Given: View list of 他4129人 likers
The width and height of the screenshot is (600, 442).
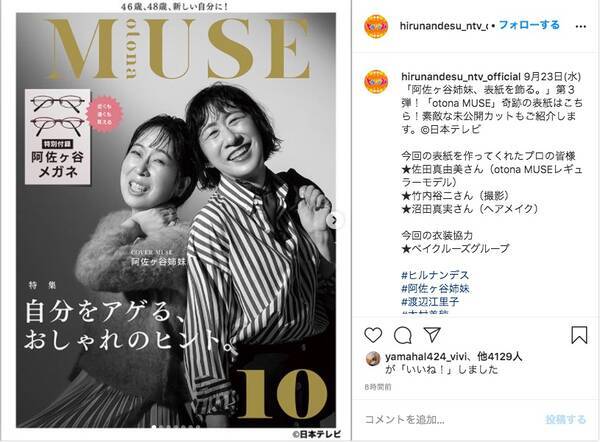Looking at the screenshot, I should pos(500,357).
